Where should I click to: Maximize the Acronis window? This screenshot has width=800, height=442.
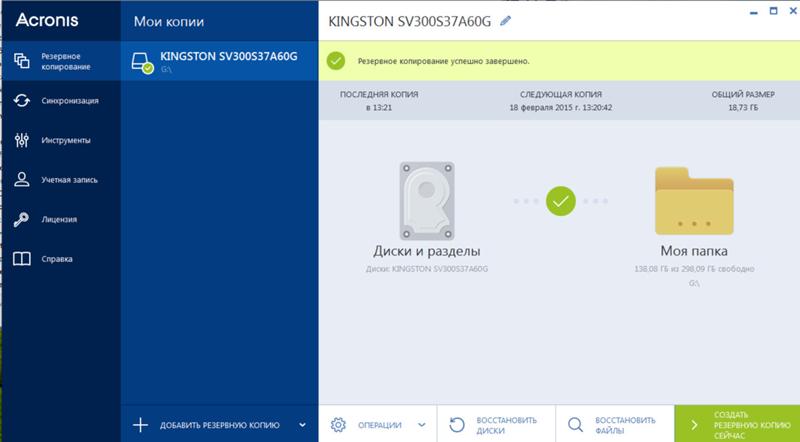pos(773,11)
